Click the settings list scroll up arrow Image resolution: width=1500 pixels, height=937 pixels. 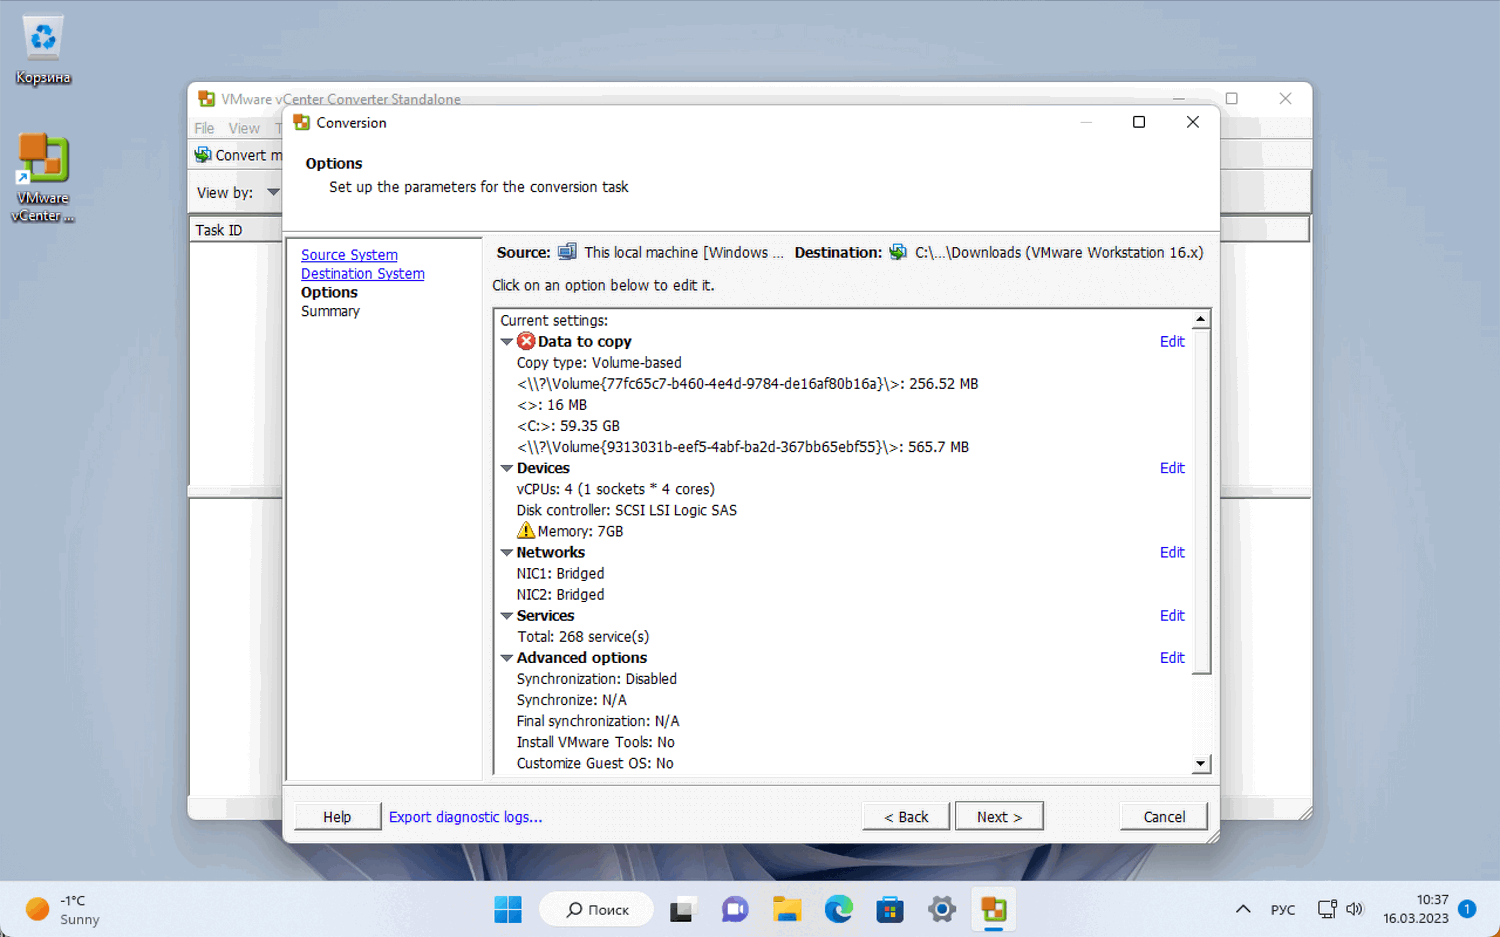click(x=1201, y=319)
